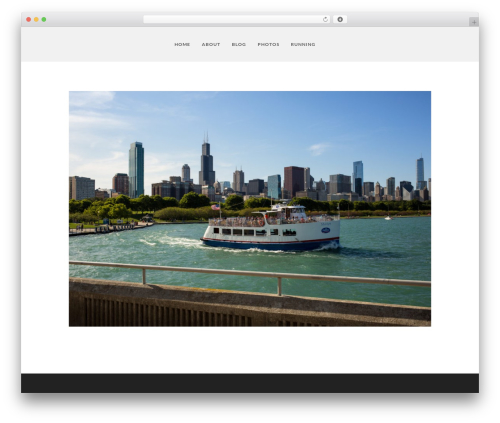
Task: Click the reader/download icon beside address bar
Action: tap(340, 19)
